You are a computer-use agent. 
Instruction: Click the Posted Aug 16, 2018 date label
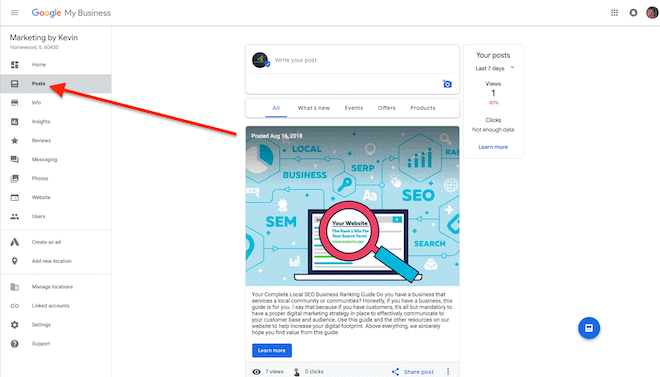pyautogui.click(x=277, y=136)
